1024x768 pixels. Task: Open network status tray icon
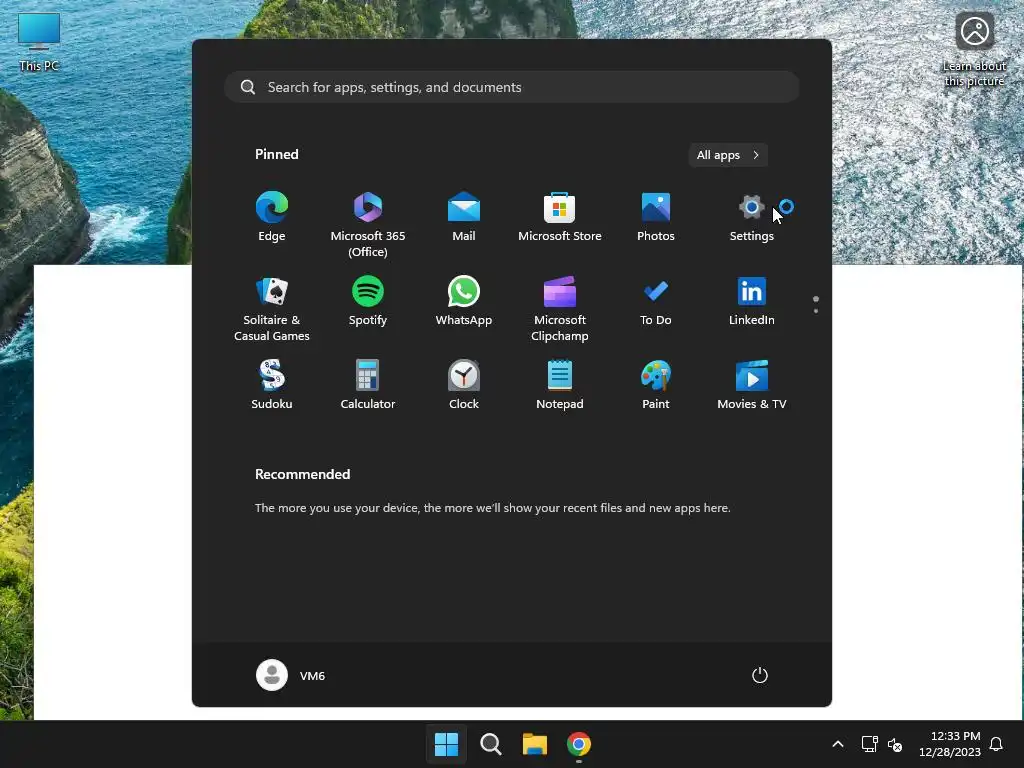point(869,744)
